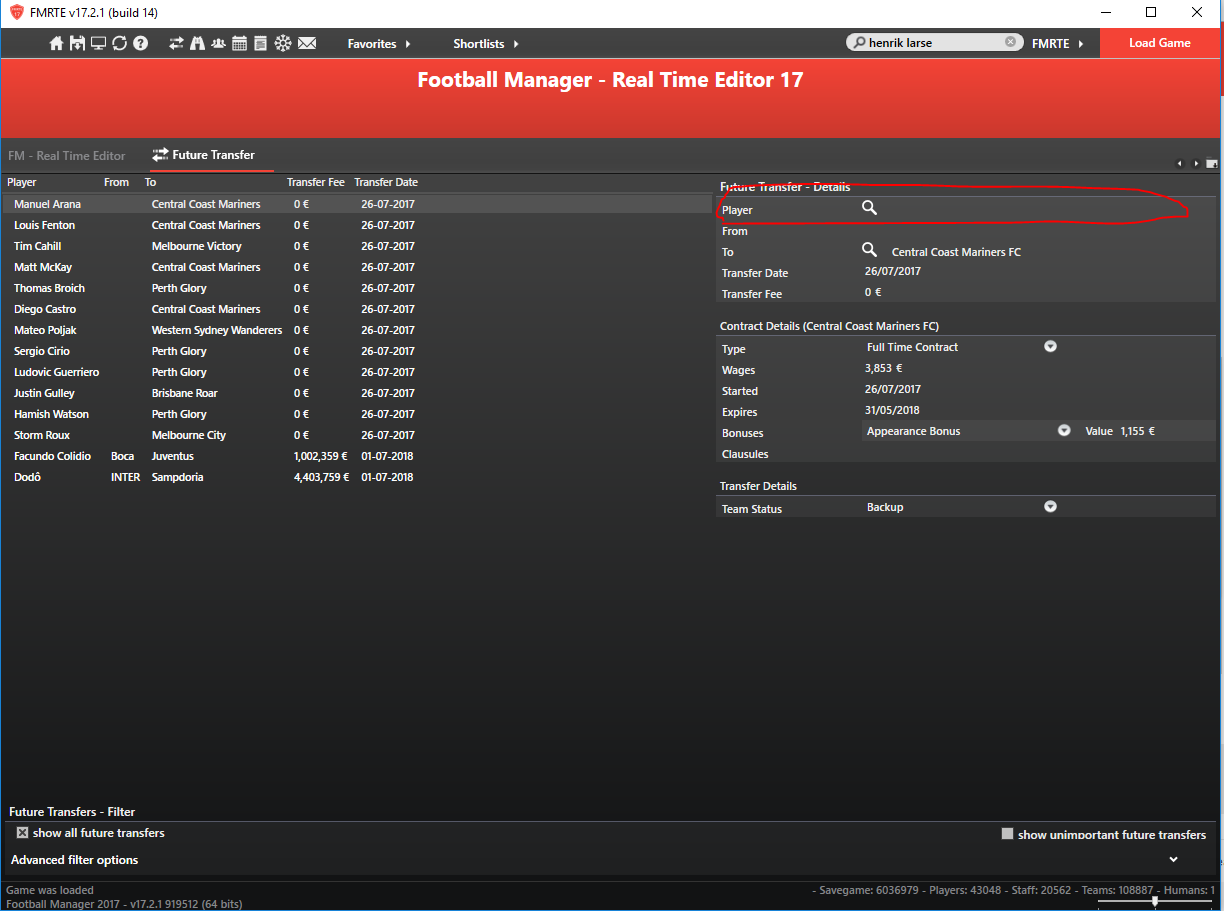
Task: Click the transfer arrows toolbar icon
Action: pyautogui.click(x=177, y=44)
